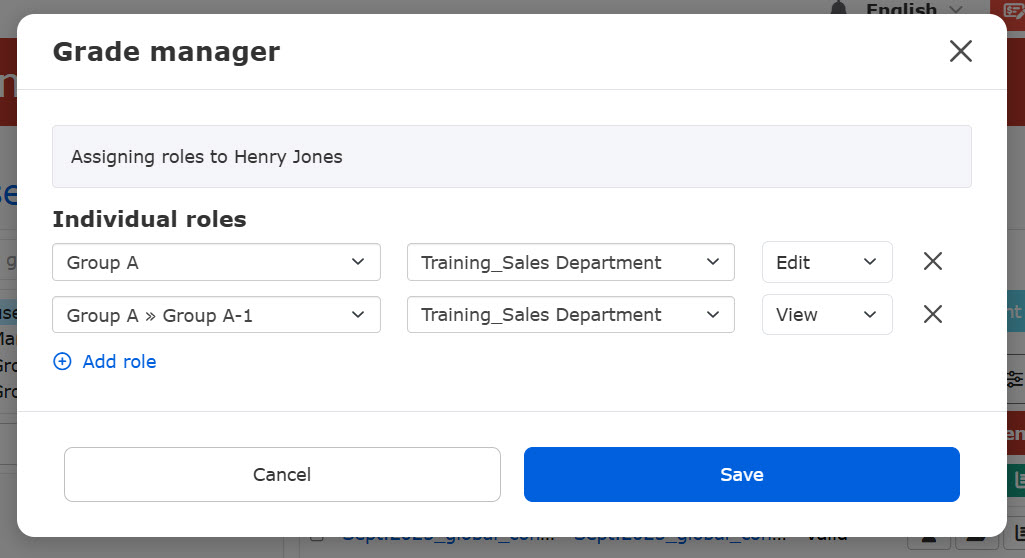Click the filter sliders icon at right edge
Viewport: 1025px width, 558px height.
point(1014,379)
